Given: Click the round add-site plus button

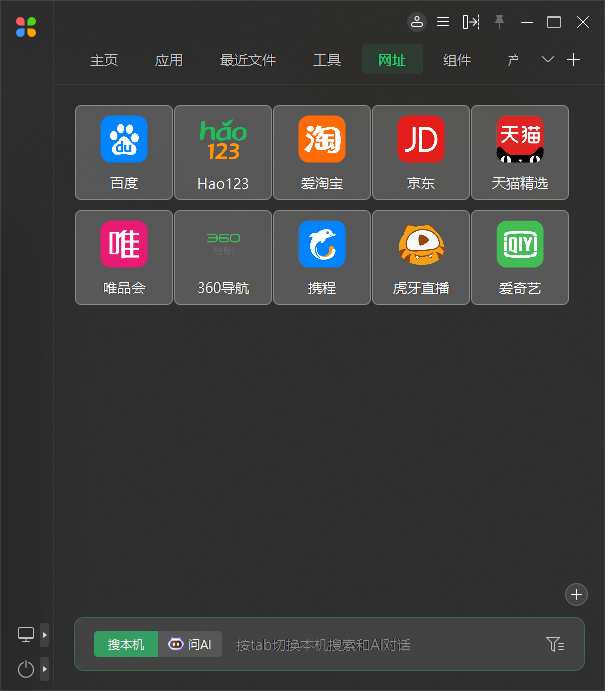Looking at the screenshot, I should [576, 594].
